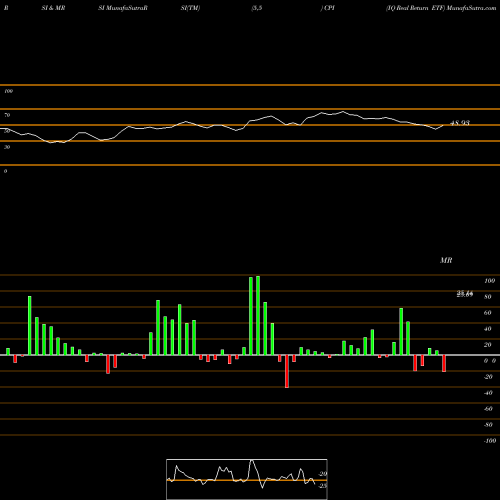This screenshot has width=500, height=500.
Task: Click the '(IQ Real Return ETF) MunafaSutra.com' title
Action: (x=441, y=8)
